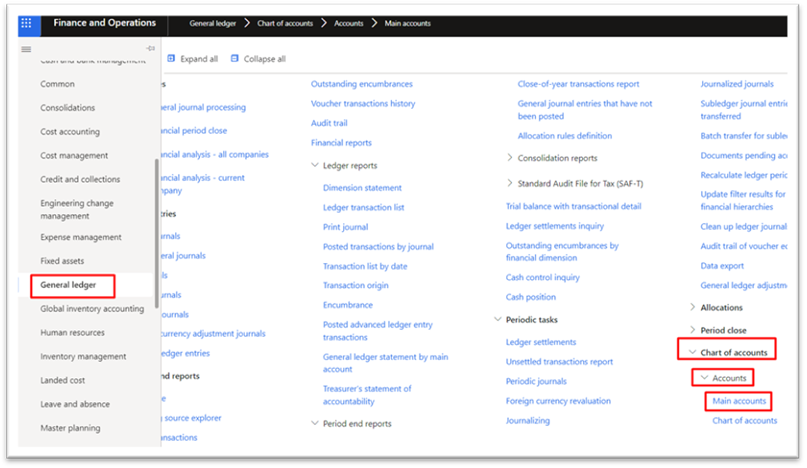Click the Expand all button

(x=193, y=59)
